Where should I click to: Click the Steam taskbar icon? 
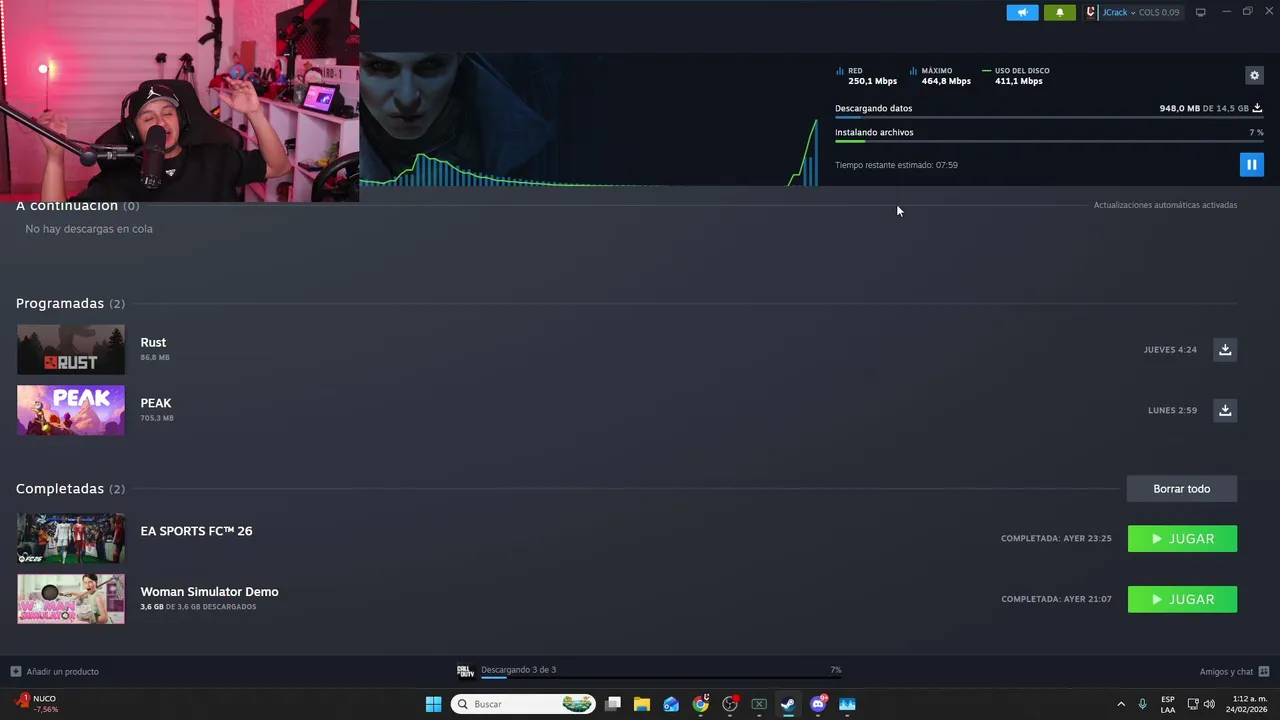click(x=788, y=704)
